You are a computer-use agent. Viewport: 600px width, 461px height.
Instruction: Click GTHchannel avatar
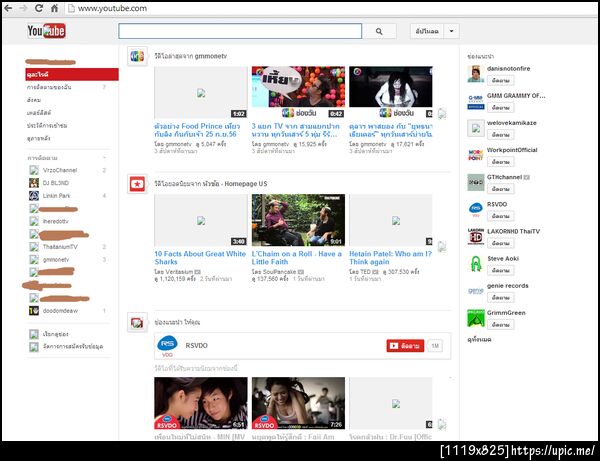[x=476, y=182]
